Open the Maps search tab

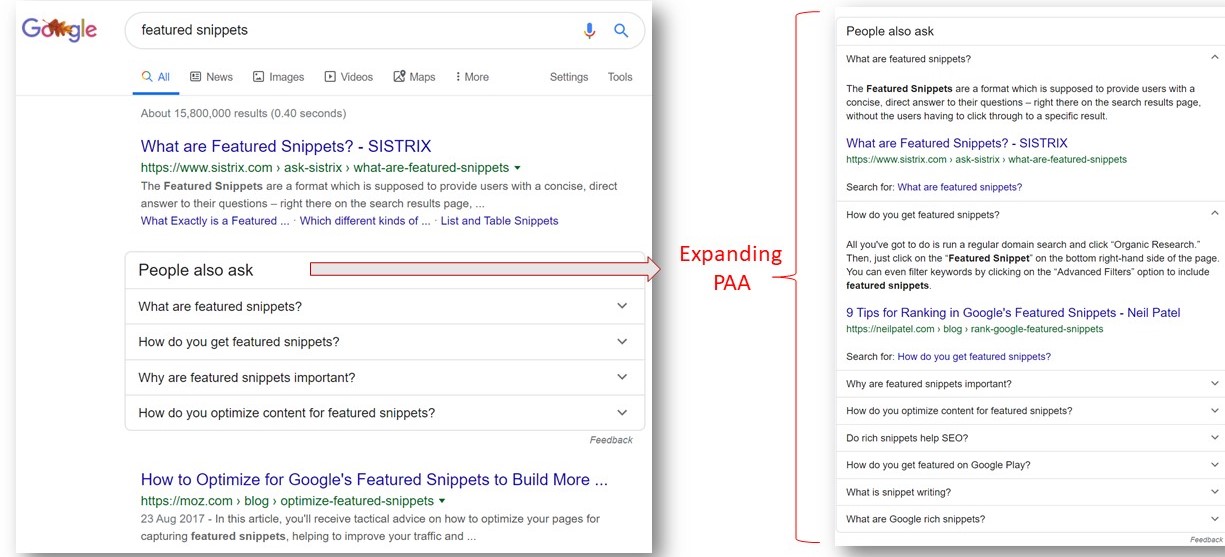[414, 77]
